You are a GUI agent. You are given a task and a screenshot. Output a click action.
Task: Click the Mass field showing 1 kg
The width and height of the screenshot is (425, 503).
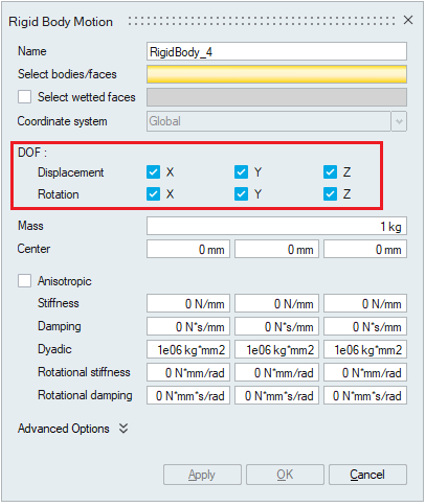tap(276, 226)
